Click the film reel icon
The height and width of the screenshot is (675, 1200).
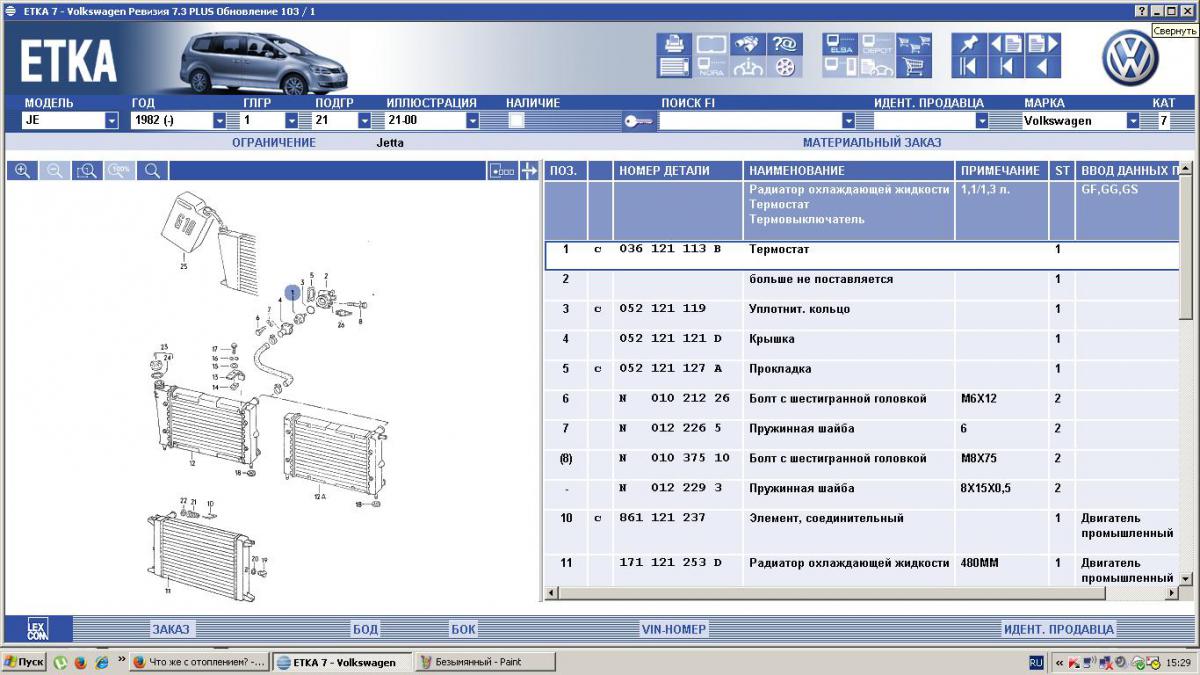(785, 67)
